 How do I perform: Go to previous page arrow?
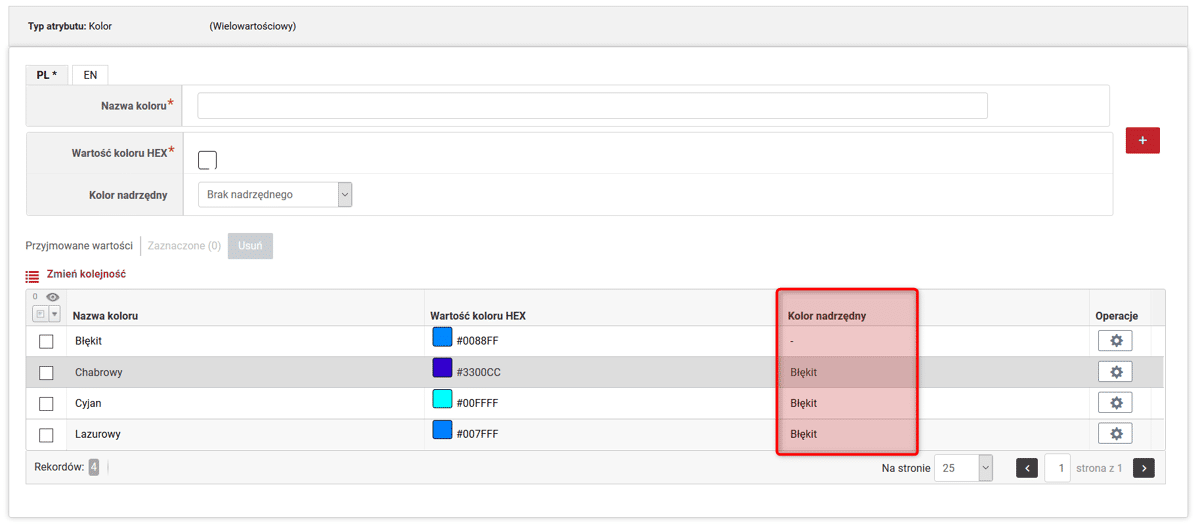pos(1027,468)
